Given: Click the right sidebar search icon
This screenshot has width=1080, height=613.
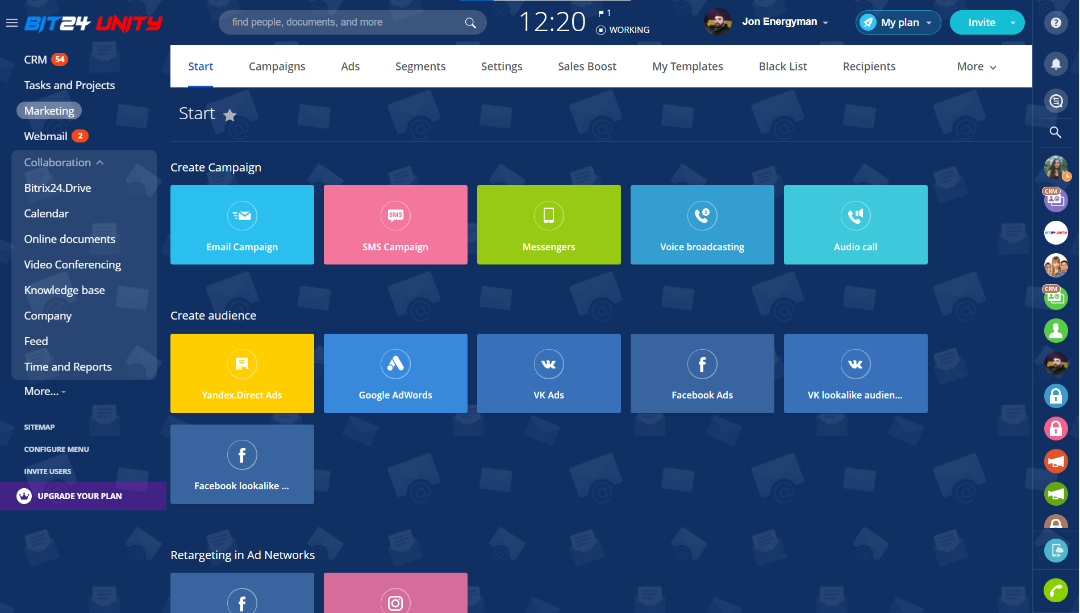Looking at the screenshot, I should point(1055,132).
